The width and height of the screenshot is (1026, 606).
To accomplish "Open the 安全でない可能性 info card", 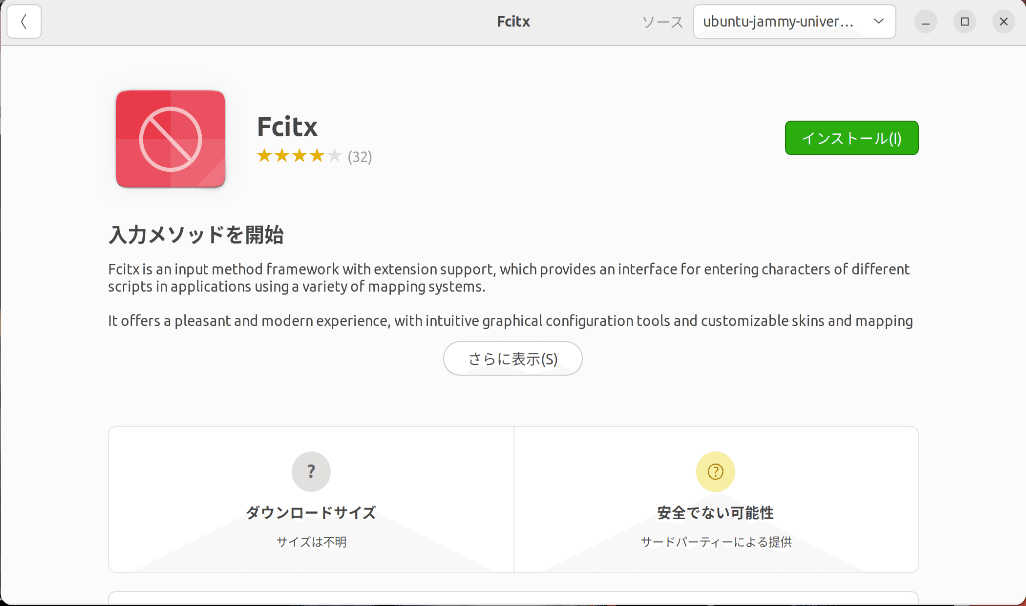I will [x=716, y=499].
